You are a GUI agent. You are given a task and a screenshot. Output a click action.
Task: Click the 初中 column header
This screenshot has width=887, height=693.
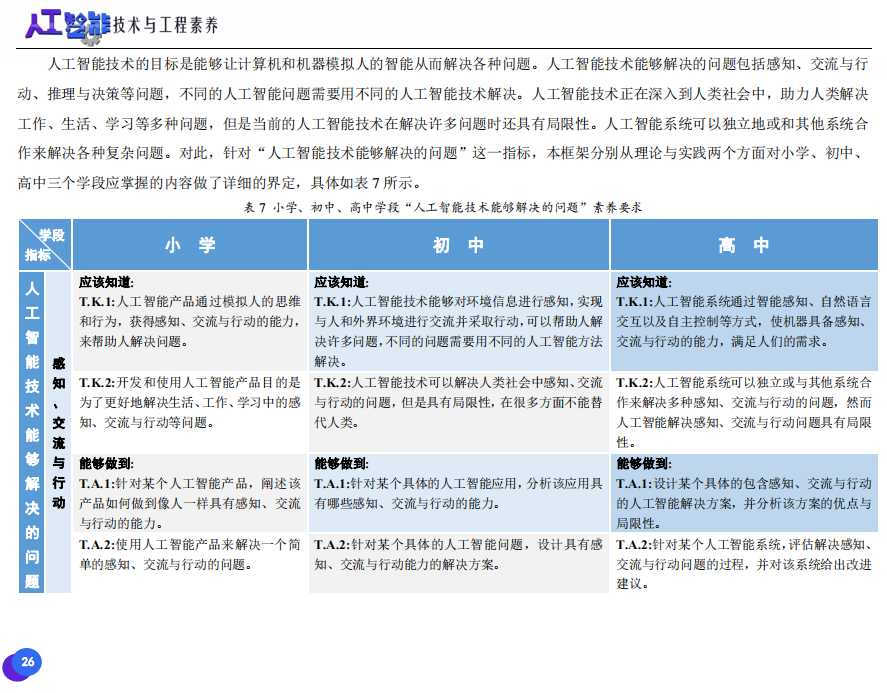tap(458, 245)
